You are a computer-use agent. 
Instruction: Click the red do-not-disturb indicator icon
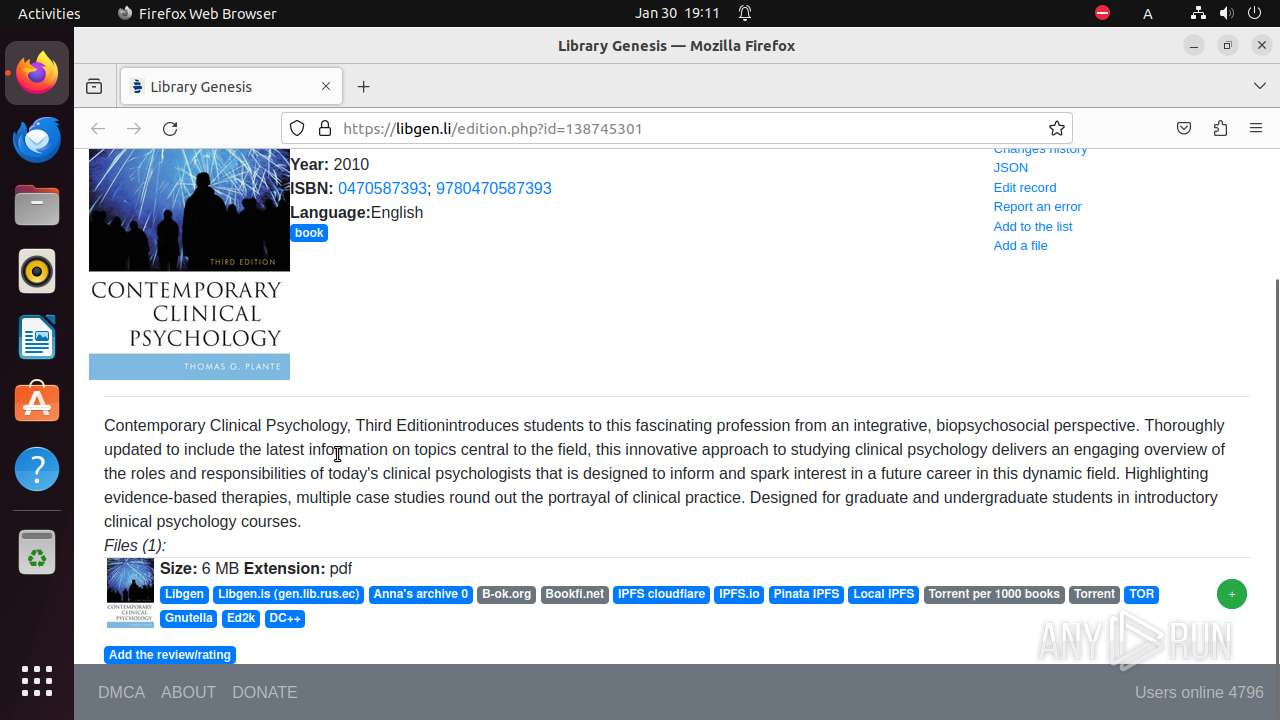pos(1102,13)
